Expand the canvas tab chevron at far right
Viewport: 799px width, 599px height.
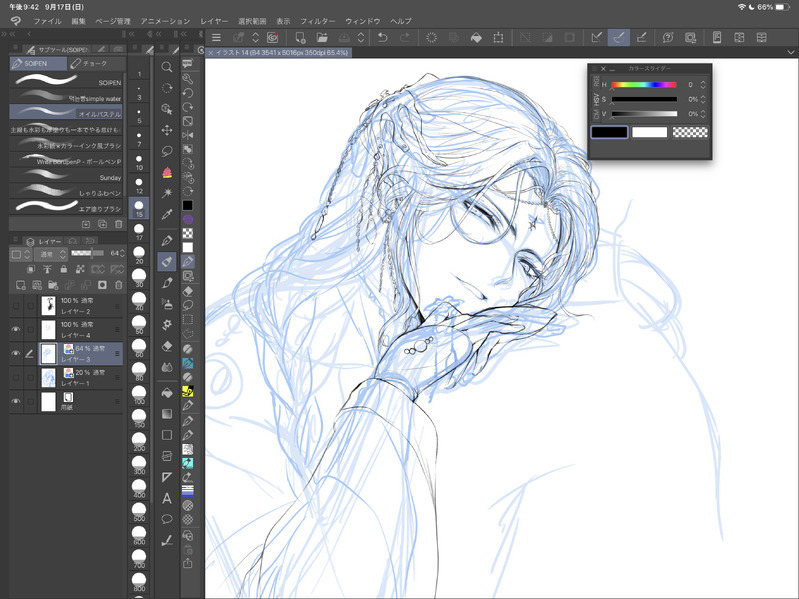(x=790, y=52)
